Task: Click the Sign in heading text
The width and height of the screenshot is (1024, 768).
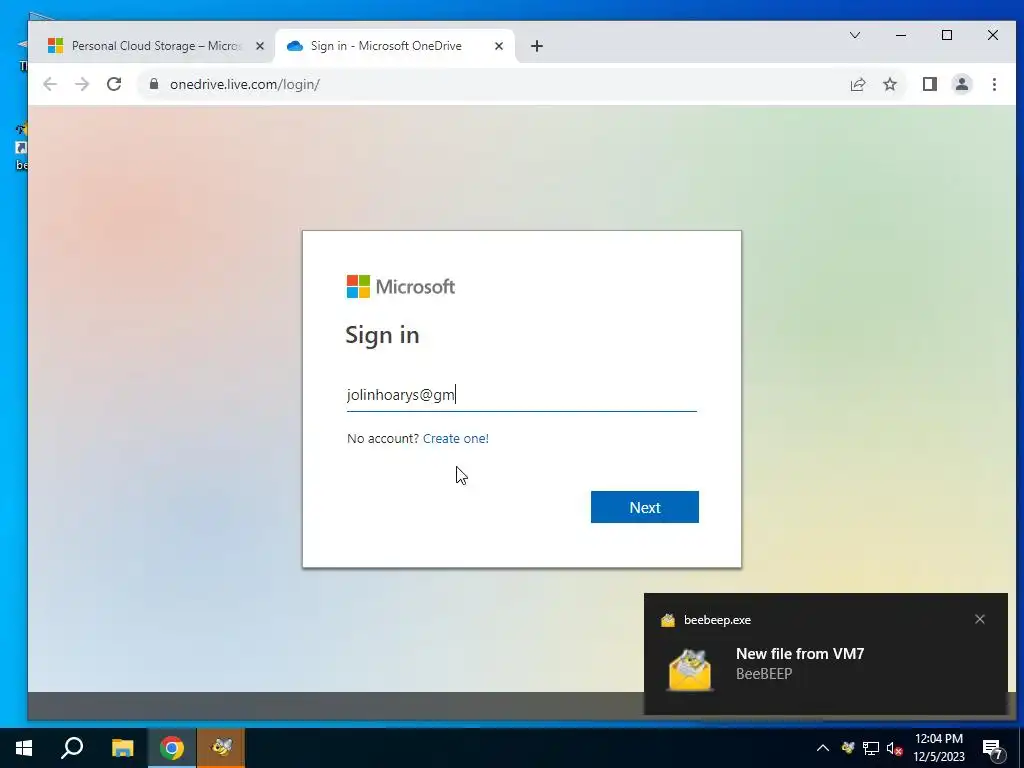Action: 382,335
